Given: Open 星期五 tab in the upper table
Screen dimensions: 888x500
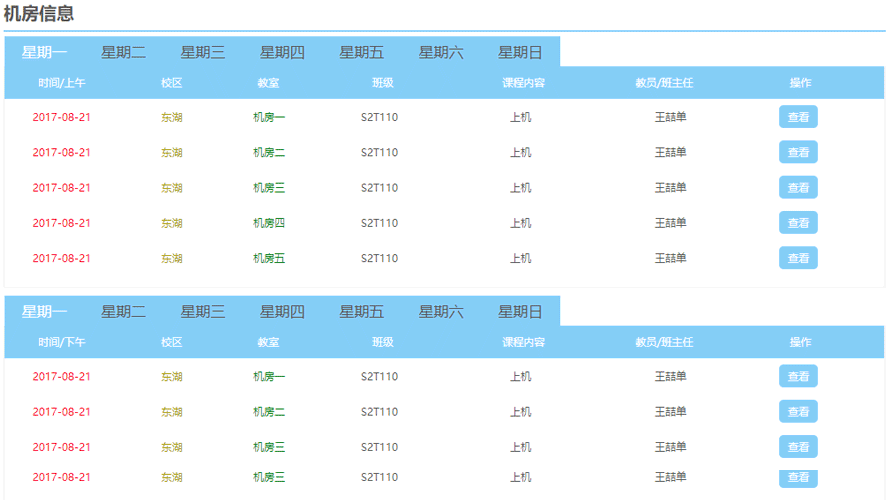Looking at the screenshot, I should 361,52.
